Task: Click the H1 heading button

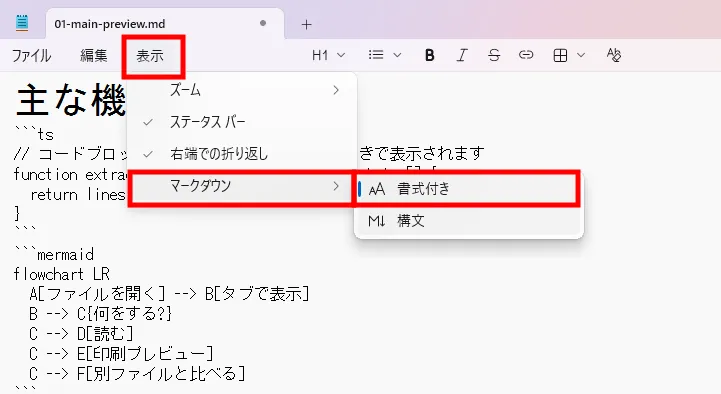Action: [x=320, y=56]
